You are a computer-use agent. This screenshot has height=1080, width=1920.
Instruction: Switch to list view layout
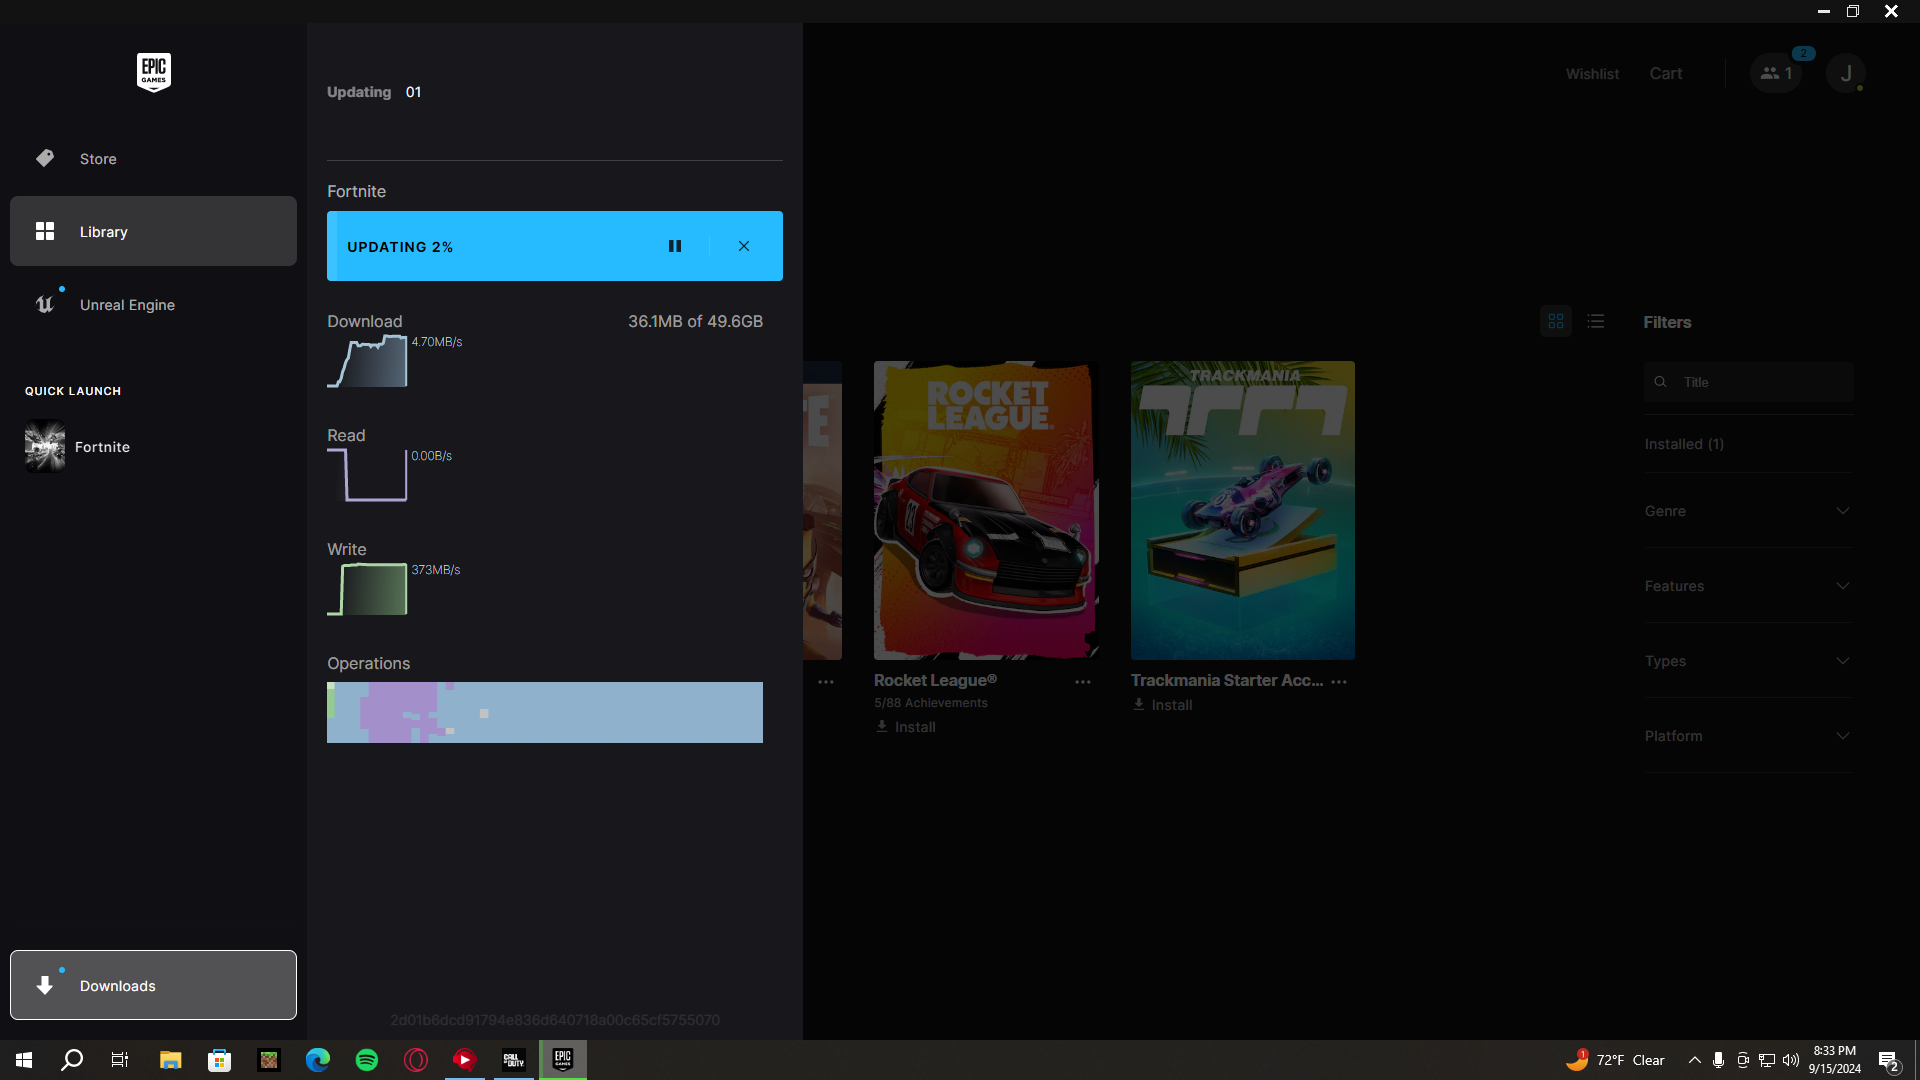(x=1596, y=321)
